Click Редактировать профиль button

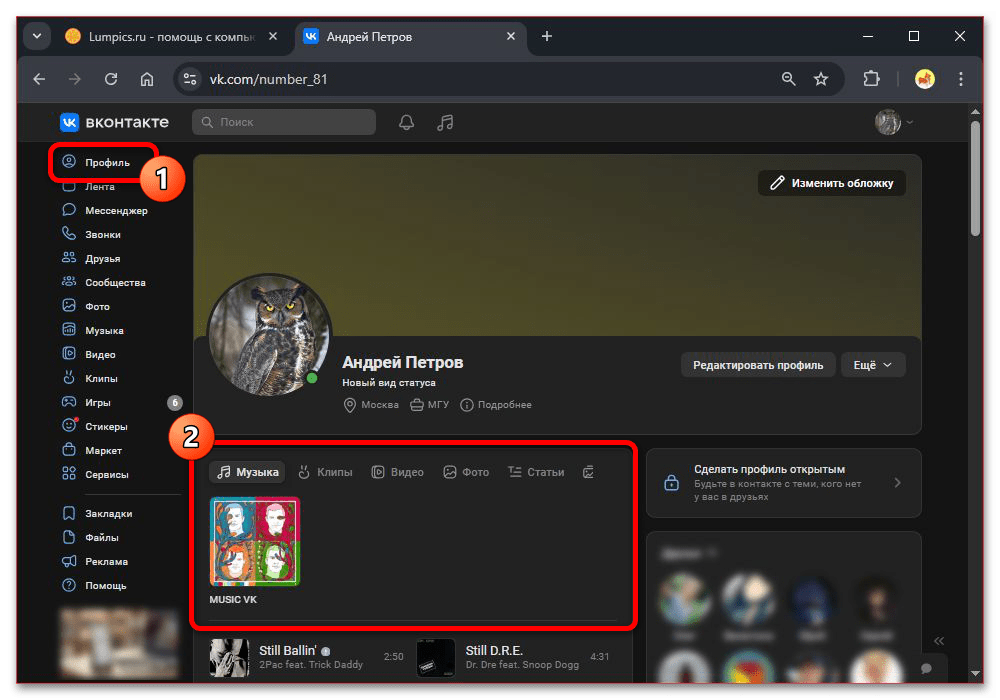click(758, 365)
